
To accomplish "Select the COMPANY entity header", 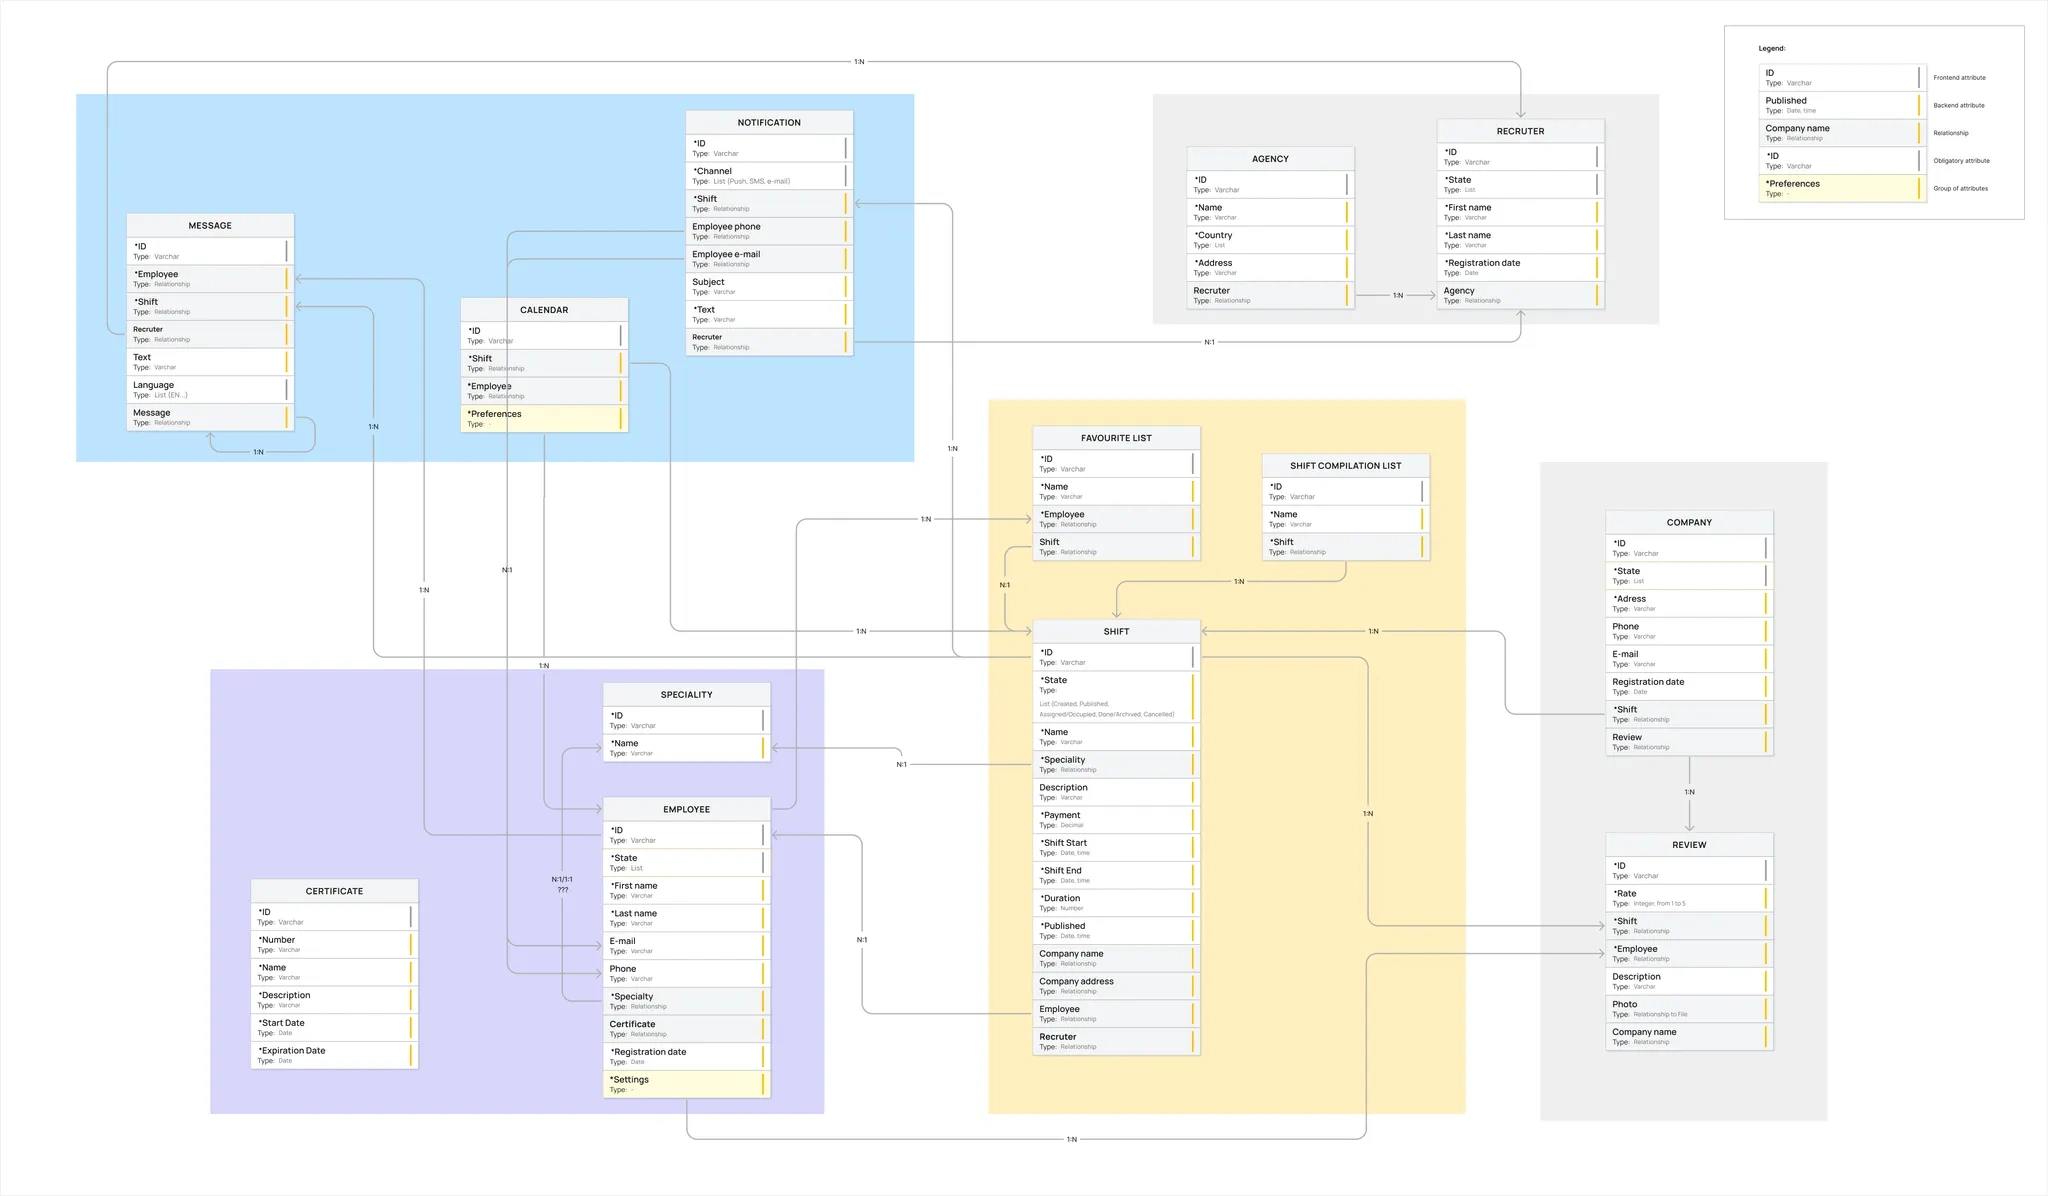I will pos(1689,522).
